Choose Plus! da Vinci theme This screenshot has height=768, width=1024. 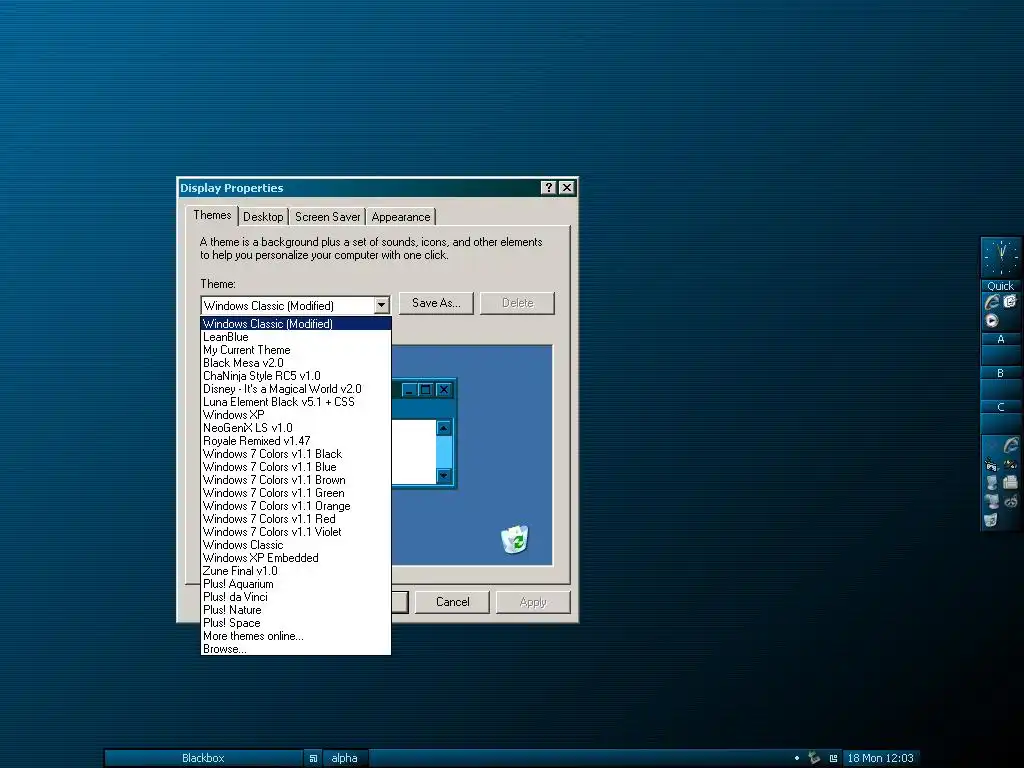point(296,597)
